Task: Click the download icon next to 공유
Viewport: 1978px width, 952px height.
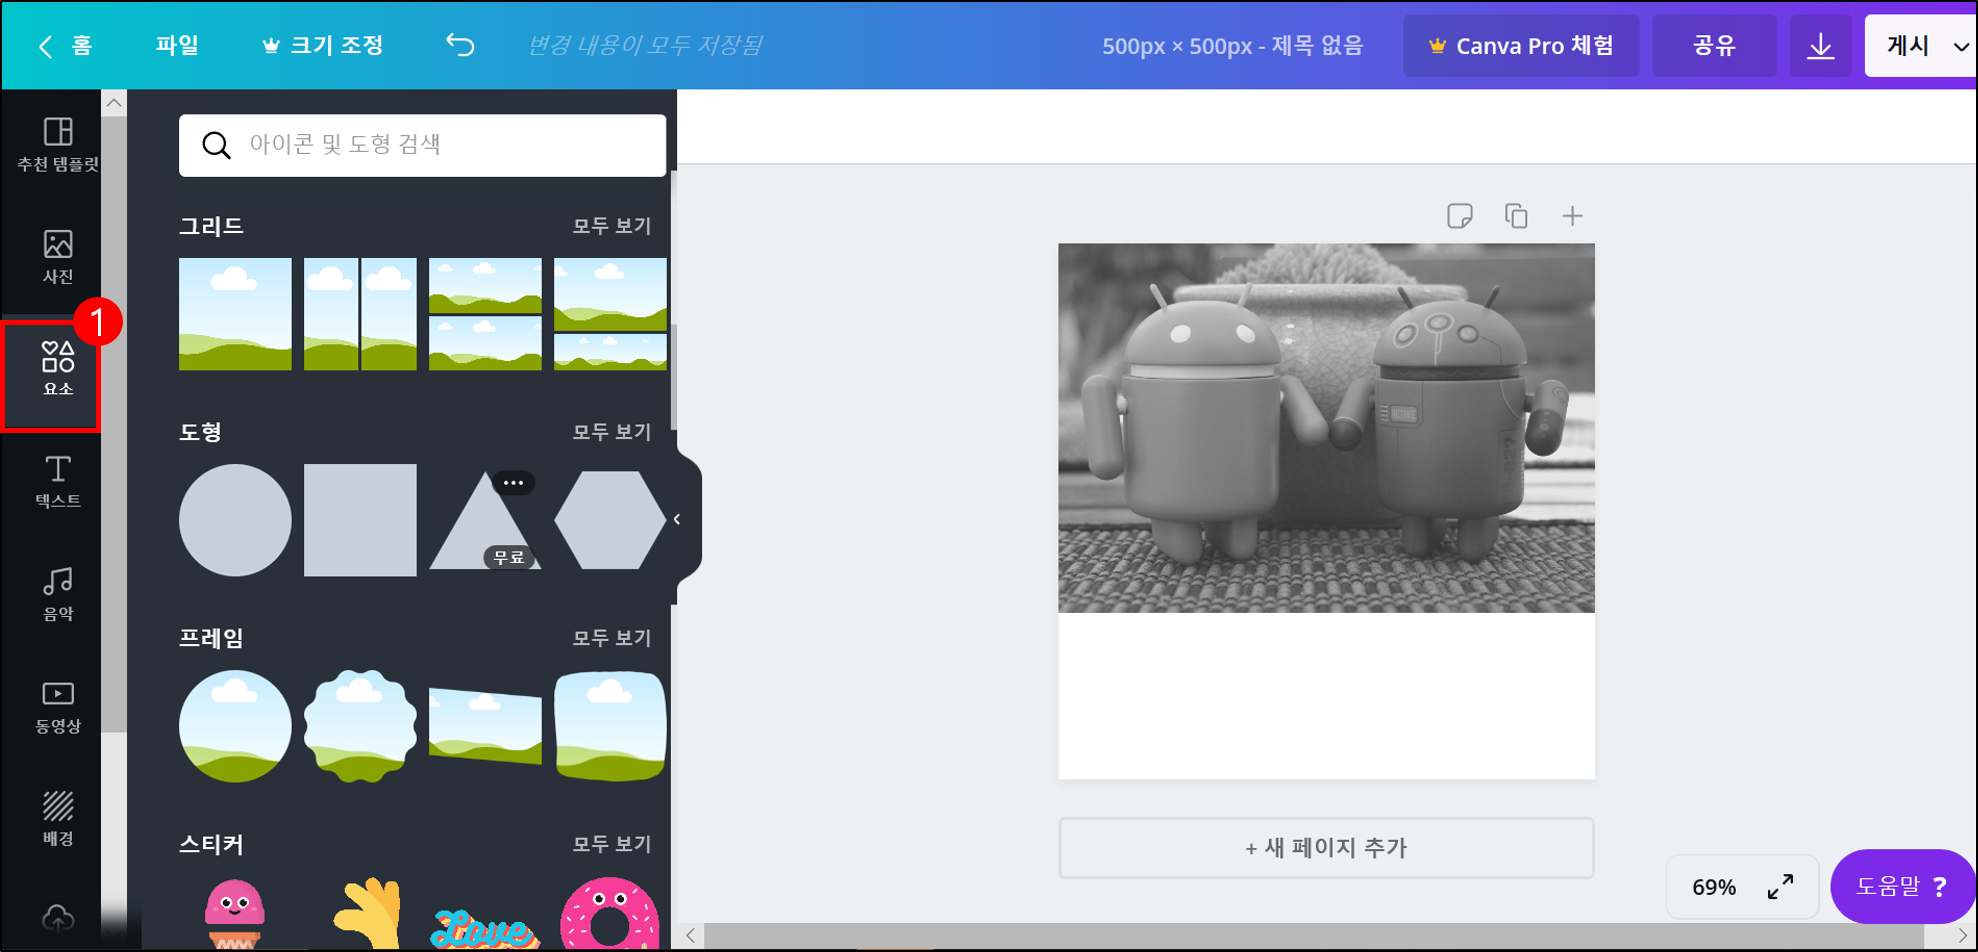Action: [1819, 44]
